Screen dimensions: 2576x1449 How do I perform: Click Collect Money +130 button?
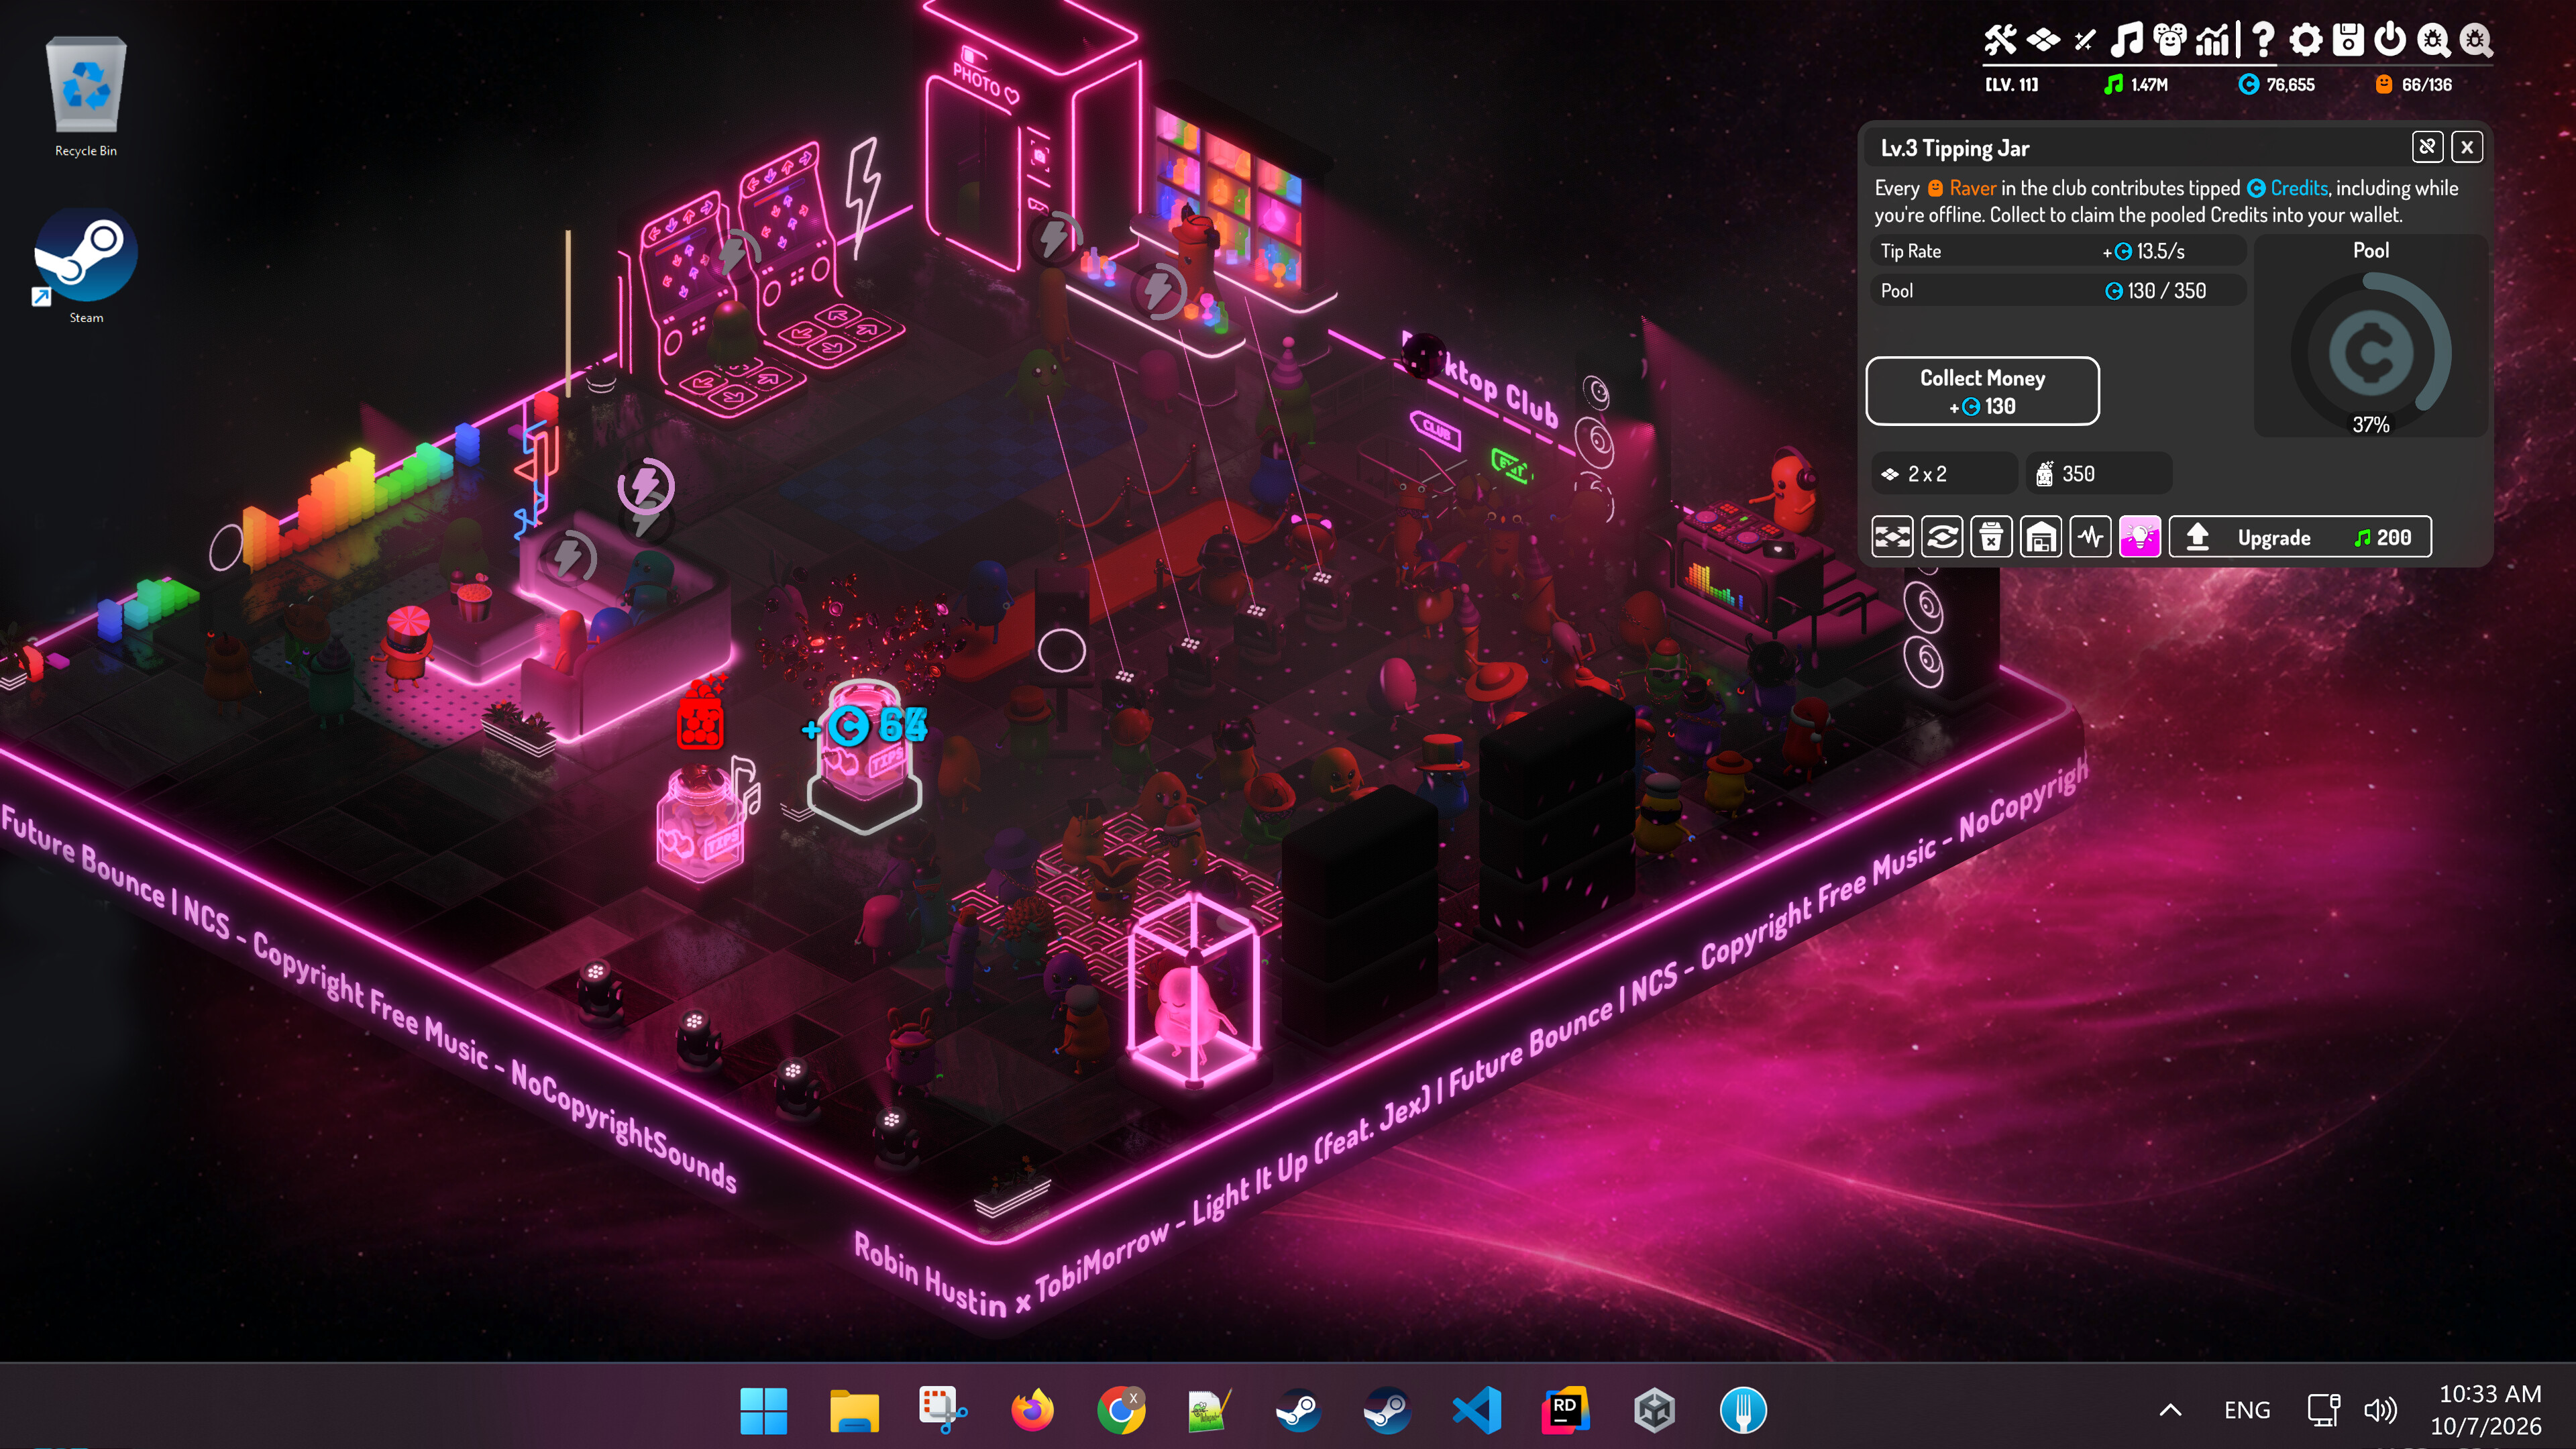click(1982, 391)
